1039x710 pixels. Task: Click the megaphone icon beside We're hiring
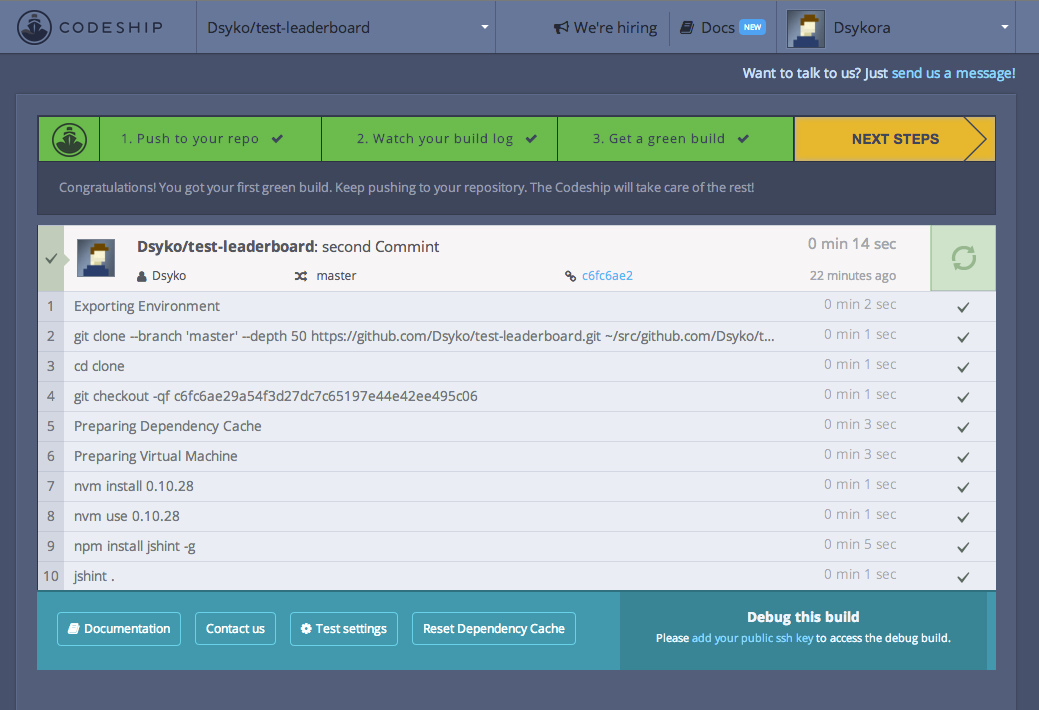coord(561,28)
